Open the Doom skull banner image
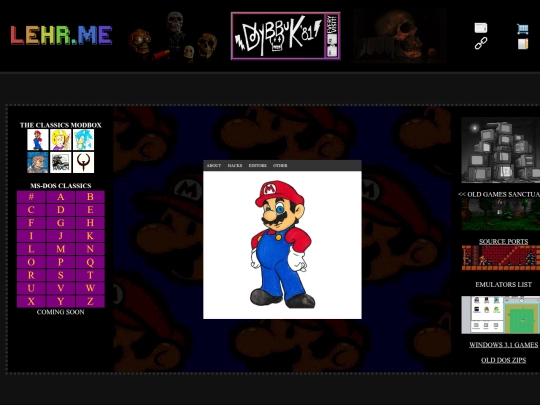 click(399, 36)
